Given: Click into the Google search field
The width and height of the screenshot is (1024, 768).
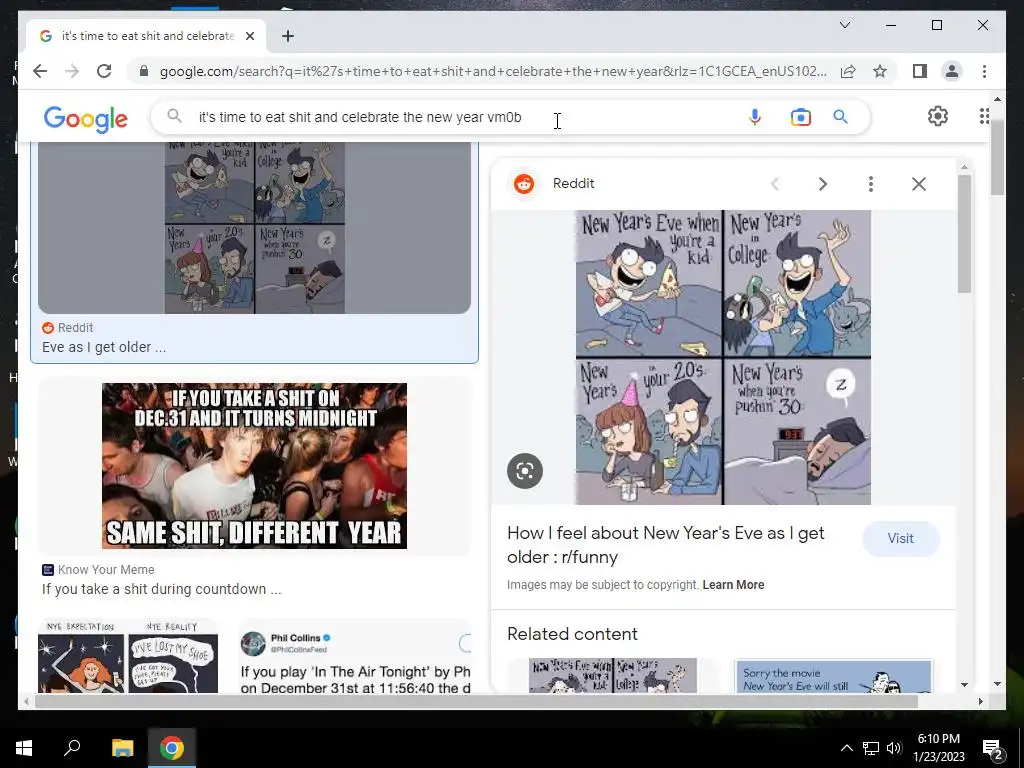Looking at the screenshot, I should (x=457, y=117).
